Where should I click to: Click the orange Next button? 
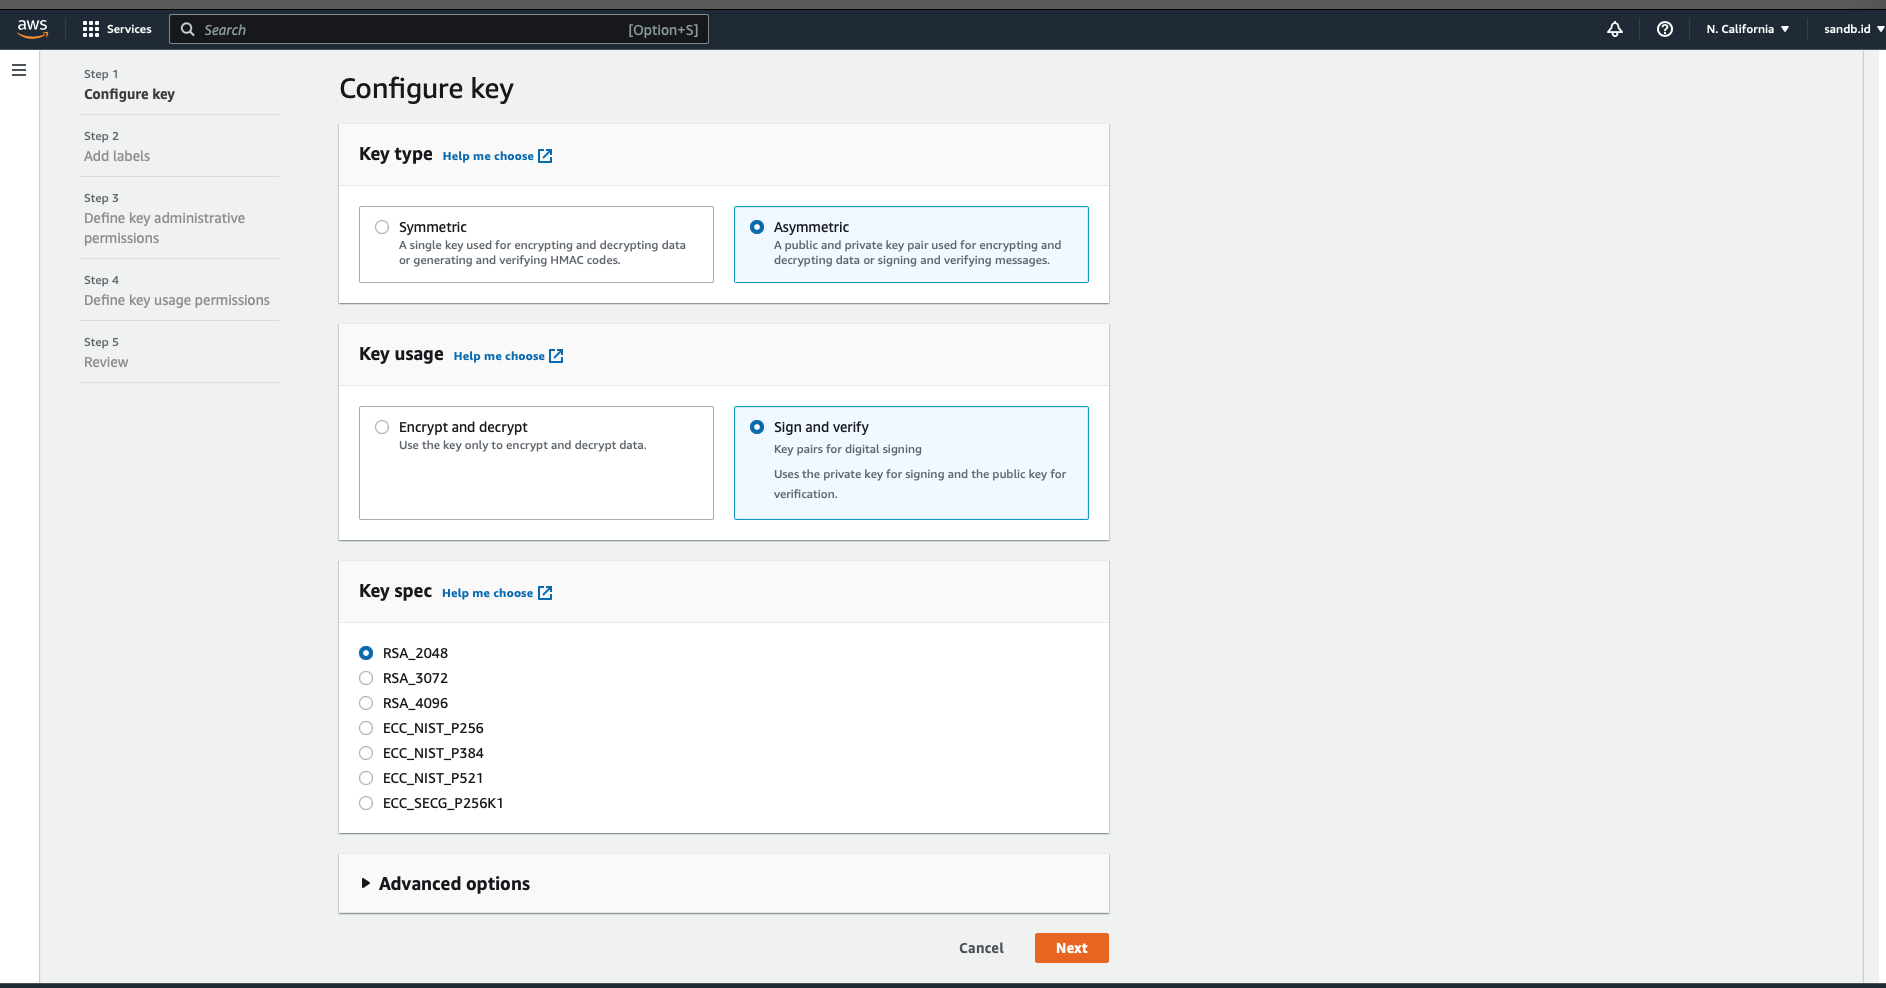click(1071, 948)
